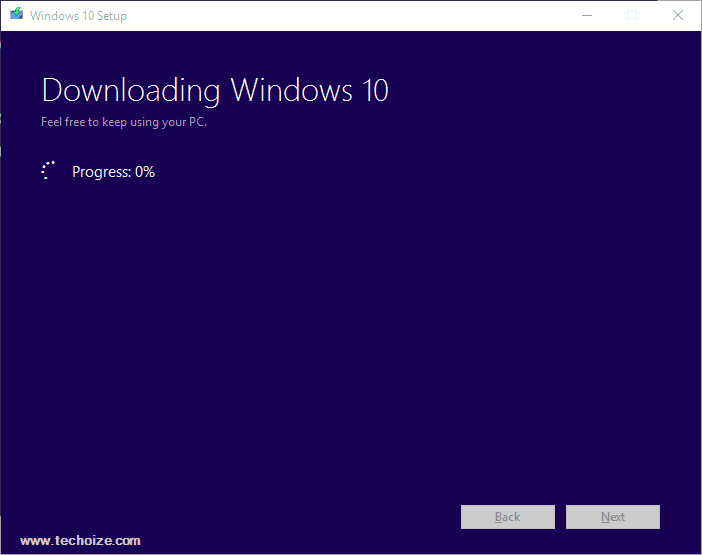Click the "Progress: 0%" text
Image resolution: width=702 pixels, height=555 pixels.
(113, 172)
